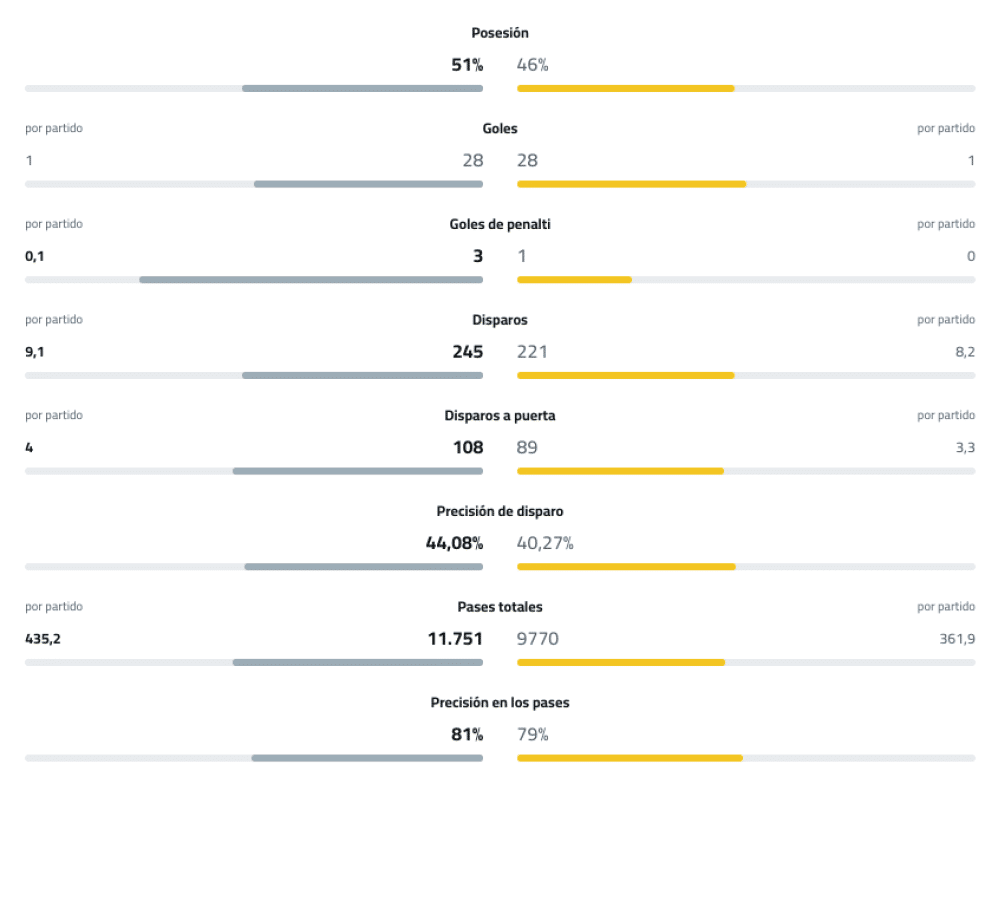Click the gray Goles bar

[368, 184]
